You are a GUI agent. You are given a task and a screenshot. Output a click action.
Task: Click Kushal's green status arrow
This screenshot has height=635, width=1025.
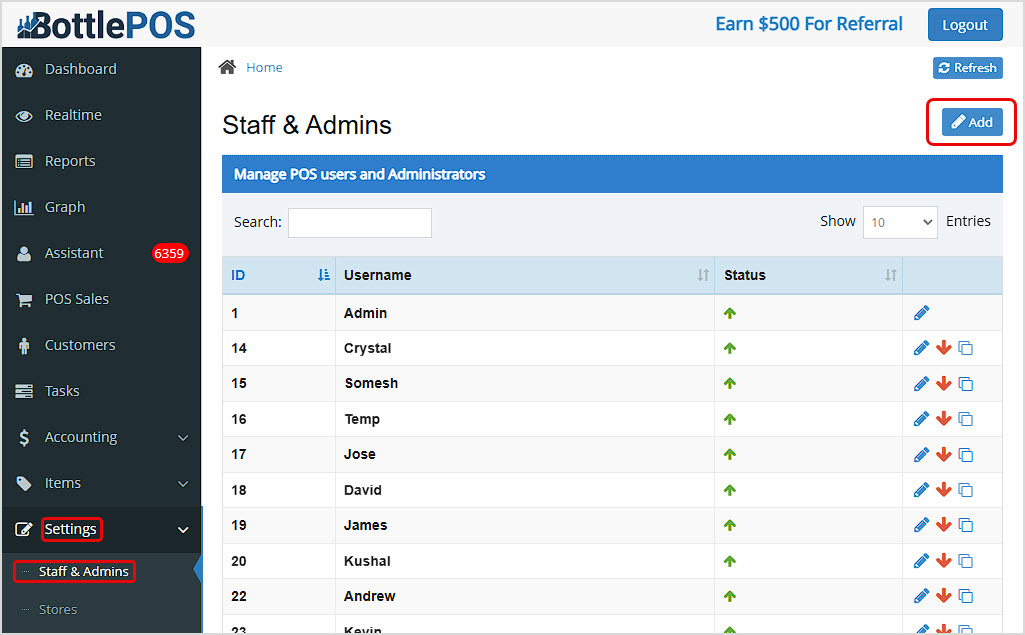(730, 561)
